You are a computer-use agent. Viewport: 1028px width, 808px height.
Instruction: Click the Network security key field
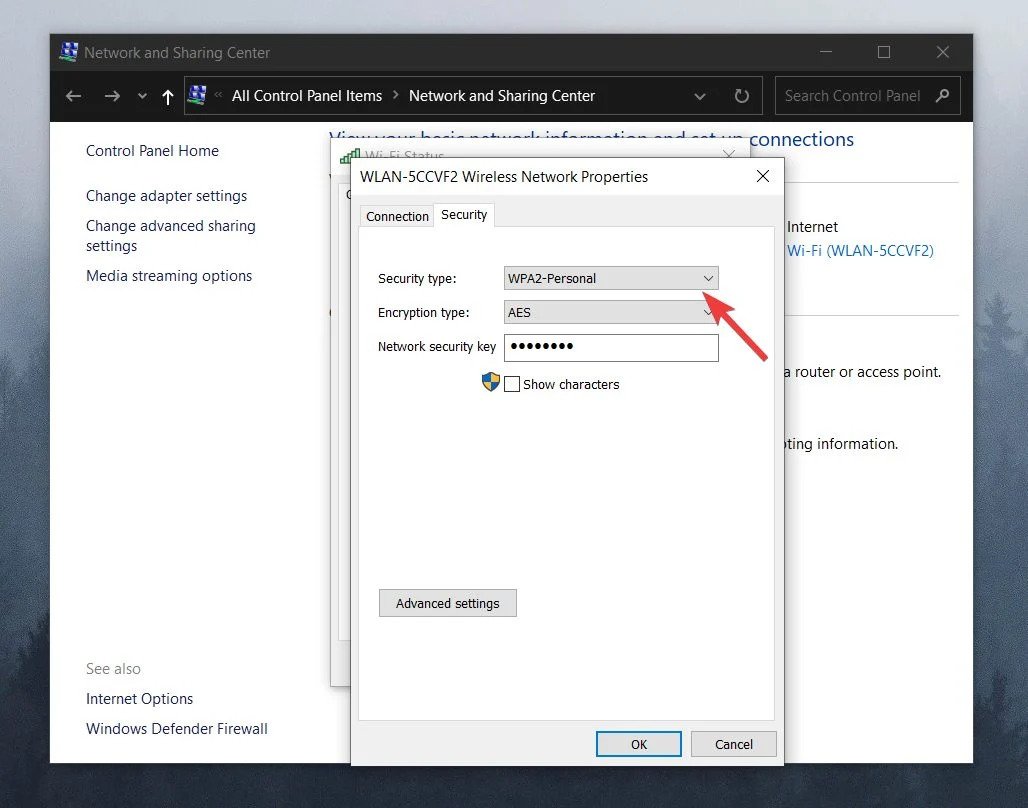click(611, 348)
